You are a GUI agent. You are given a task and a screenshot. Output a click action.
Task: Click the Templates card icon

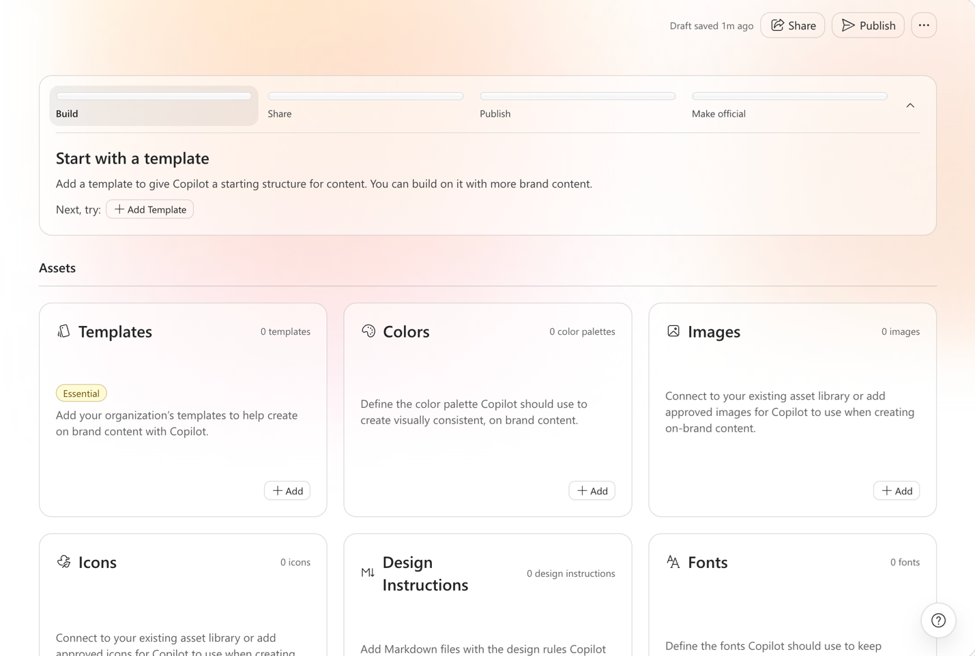(x=63, y=331)
